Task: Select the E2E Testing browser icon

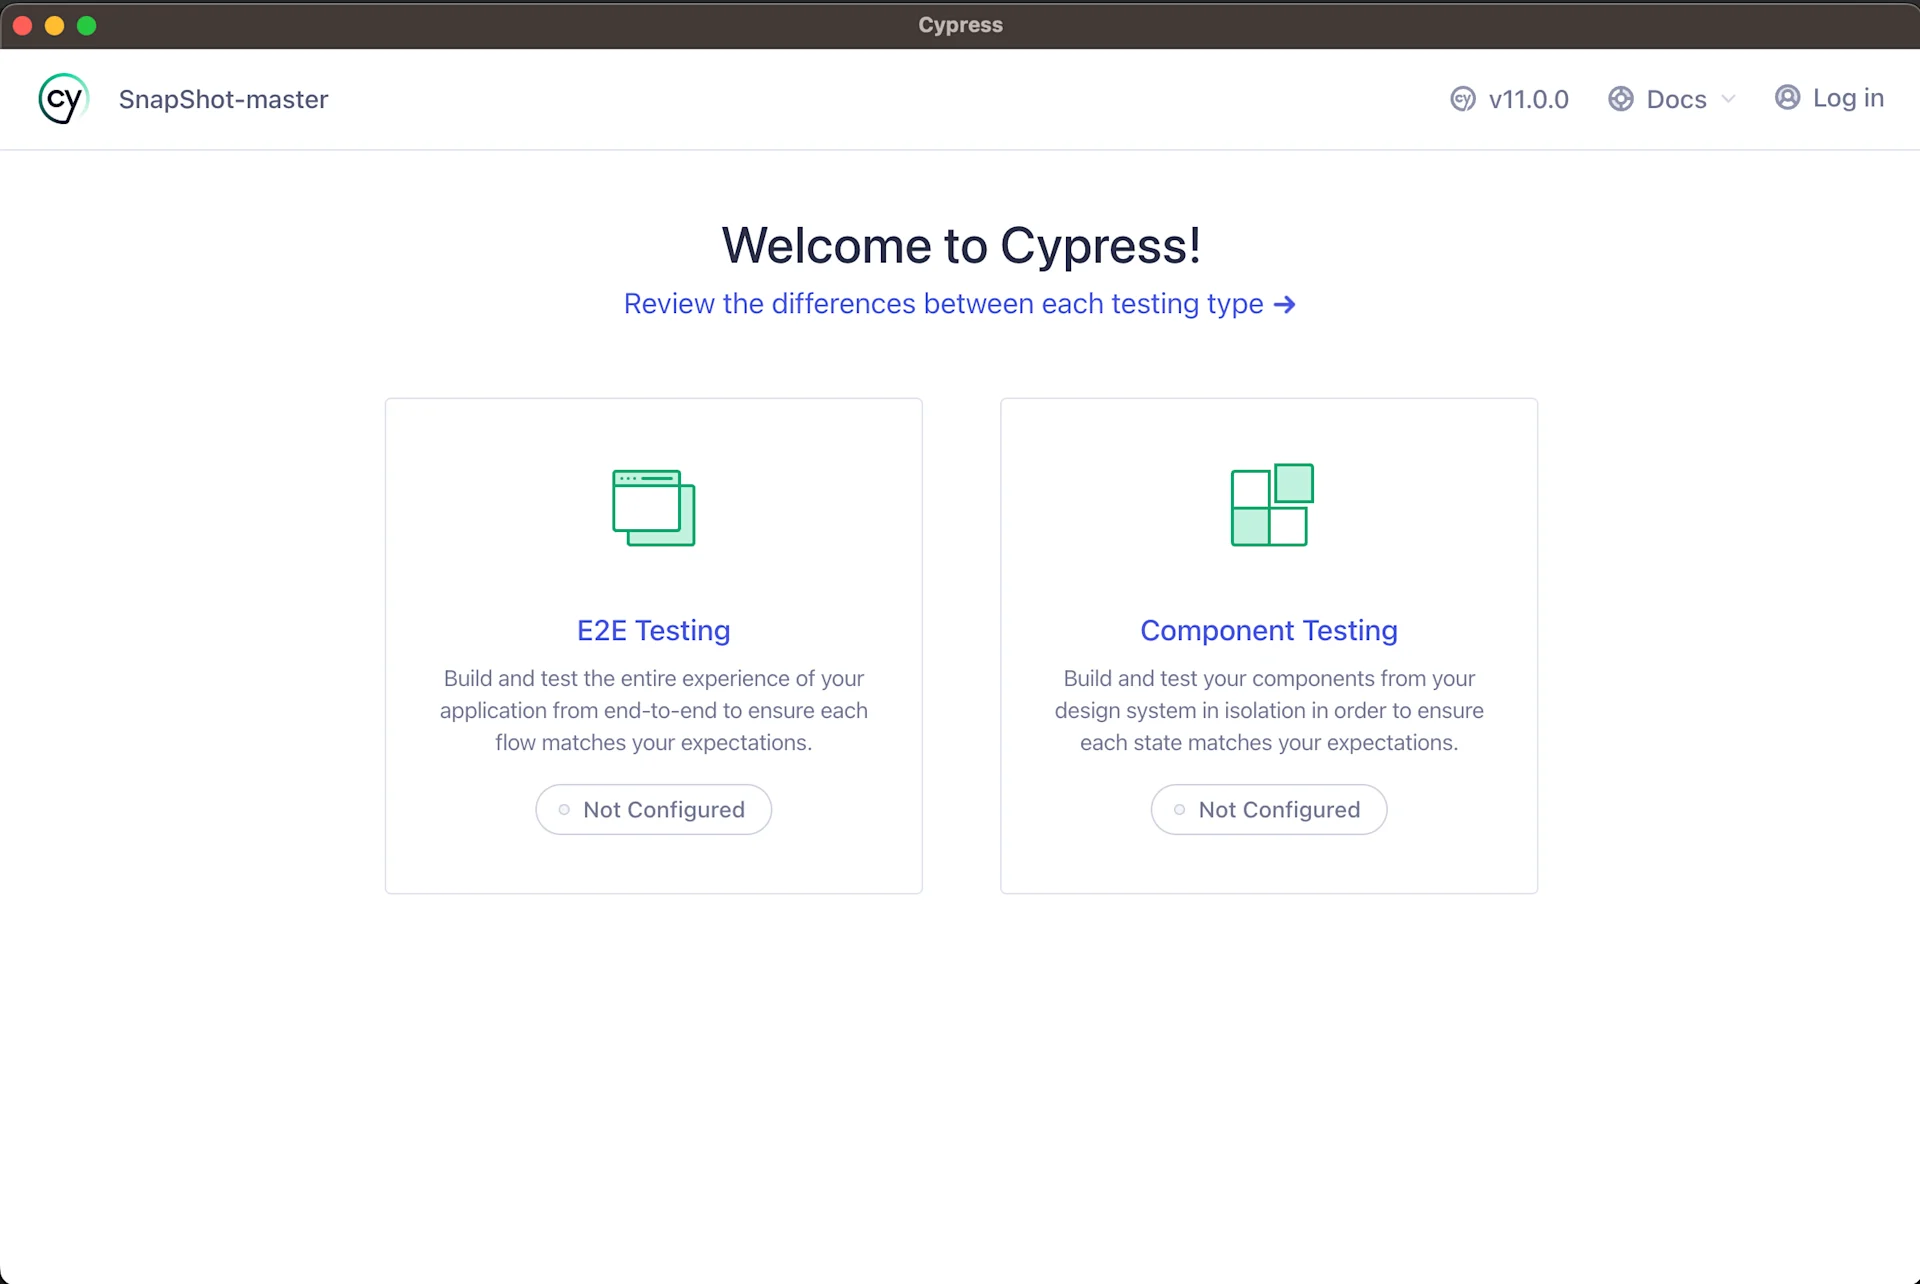Action: (653, 507)
